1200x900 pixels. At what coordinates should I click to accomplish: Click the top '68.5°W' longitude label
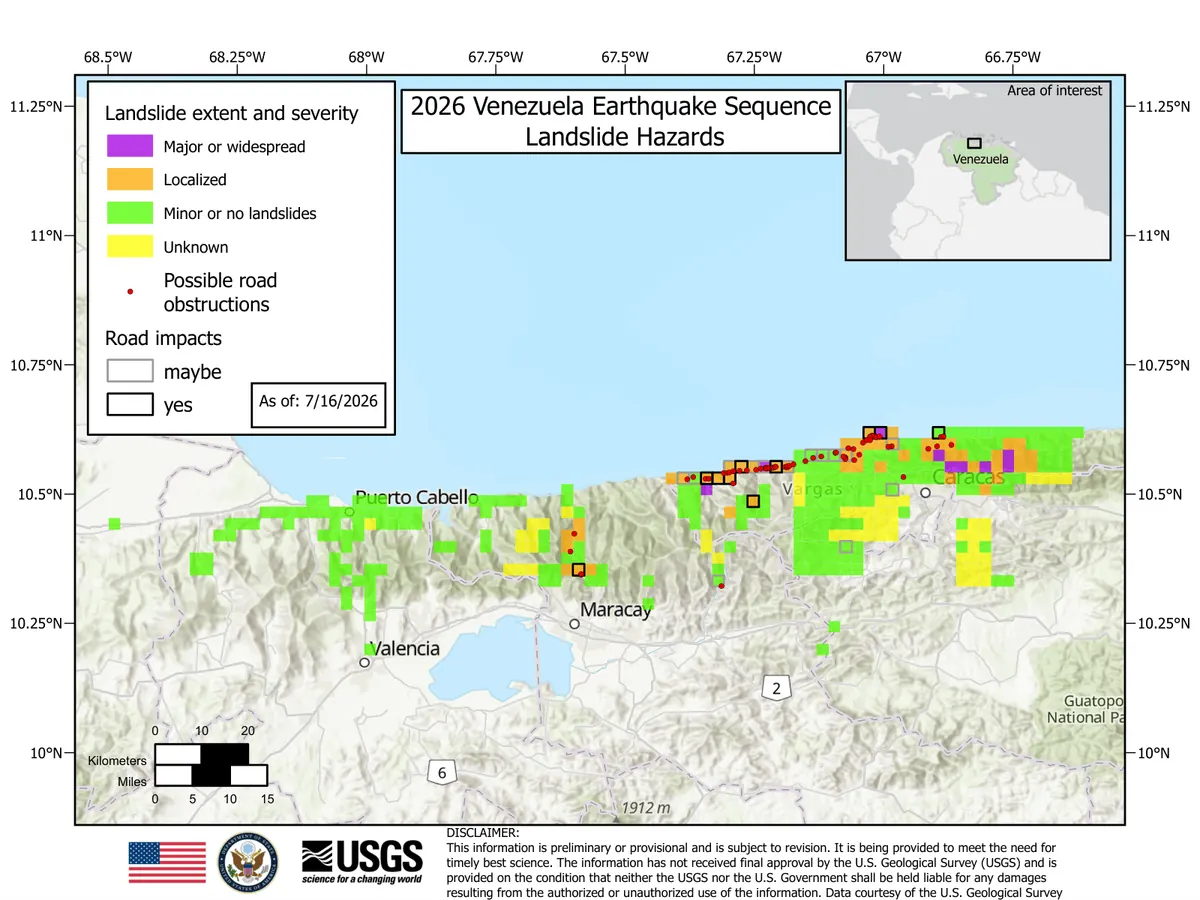pyautogui.click(x=109, y=57)
